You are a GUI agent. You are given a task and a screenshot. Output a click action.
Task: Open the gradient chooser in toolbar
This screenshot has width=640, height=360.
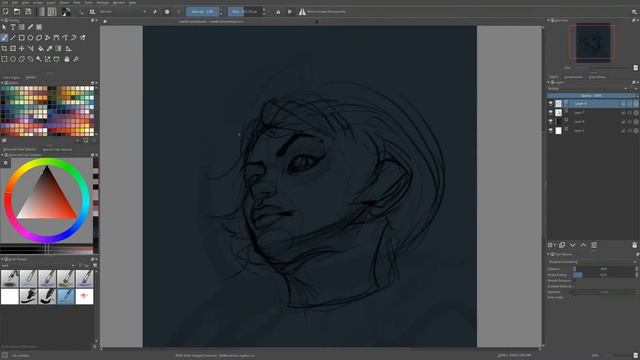41,12
